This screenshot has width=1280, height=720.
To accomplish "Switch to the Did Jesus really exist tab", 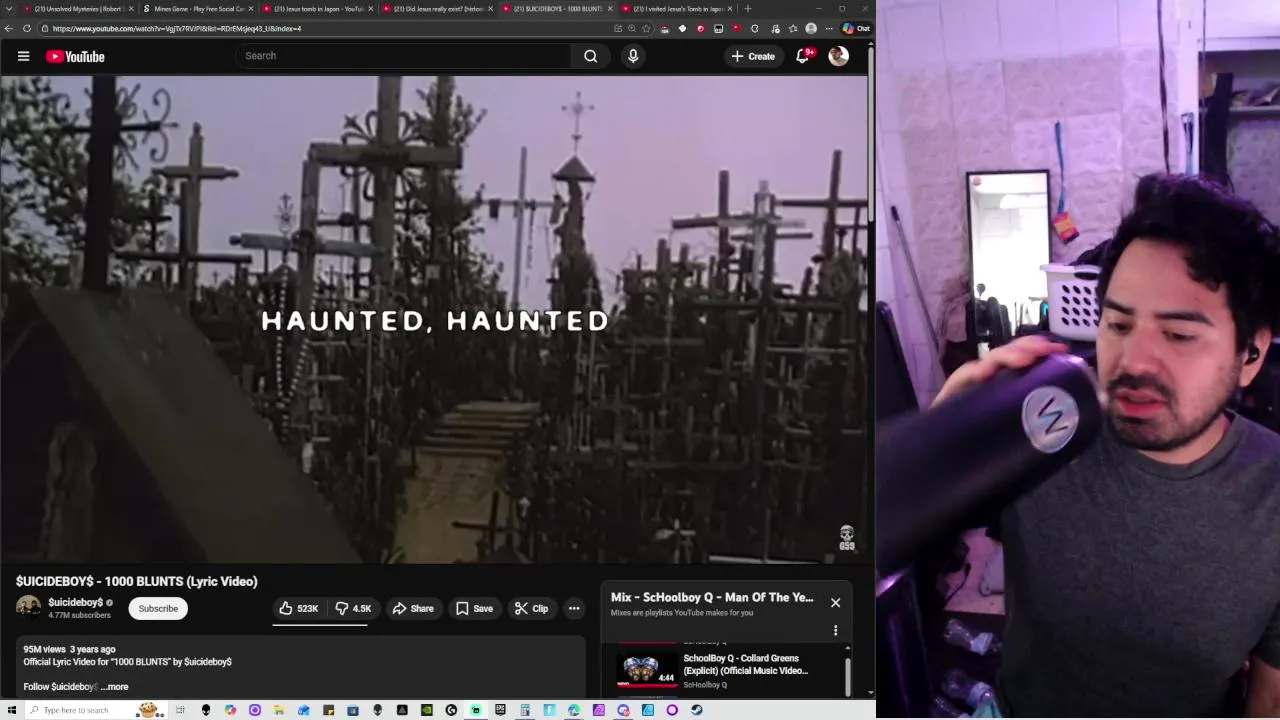I will tap(438, 9).
